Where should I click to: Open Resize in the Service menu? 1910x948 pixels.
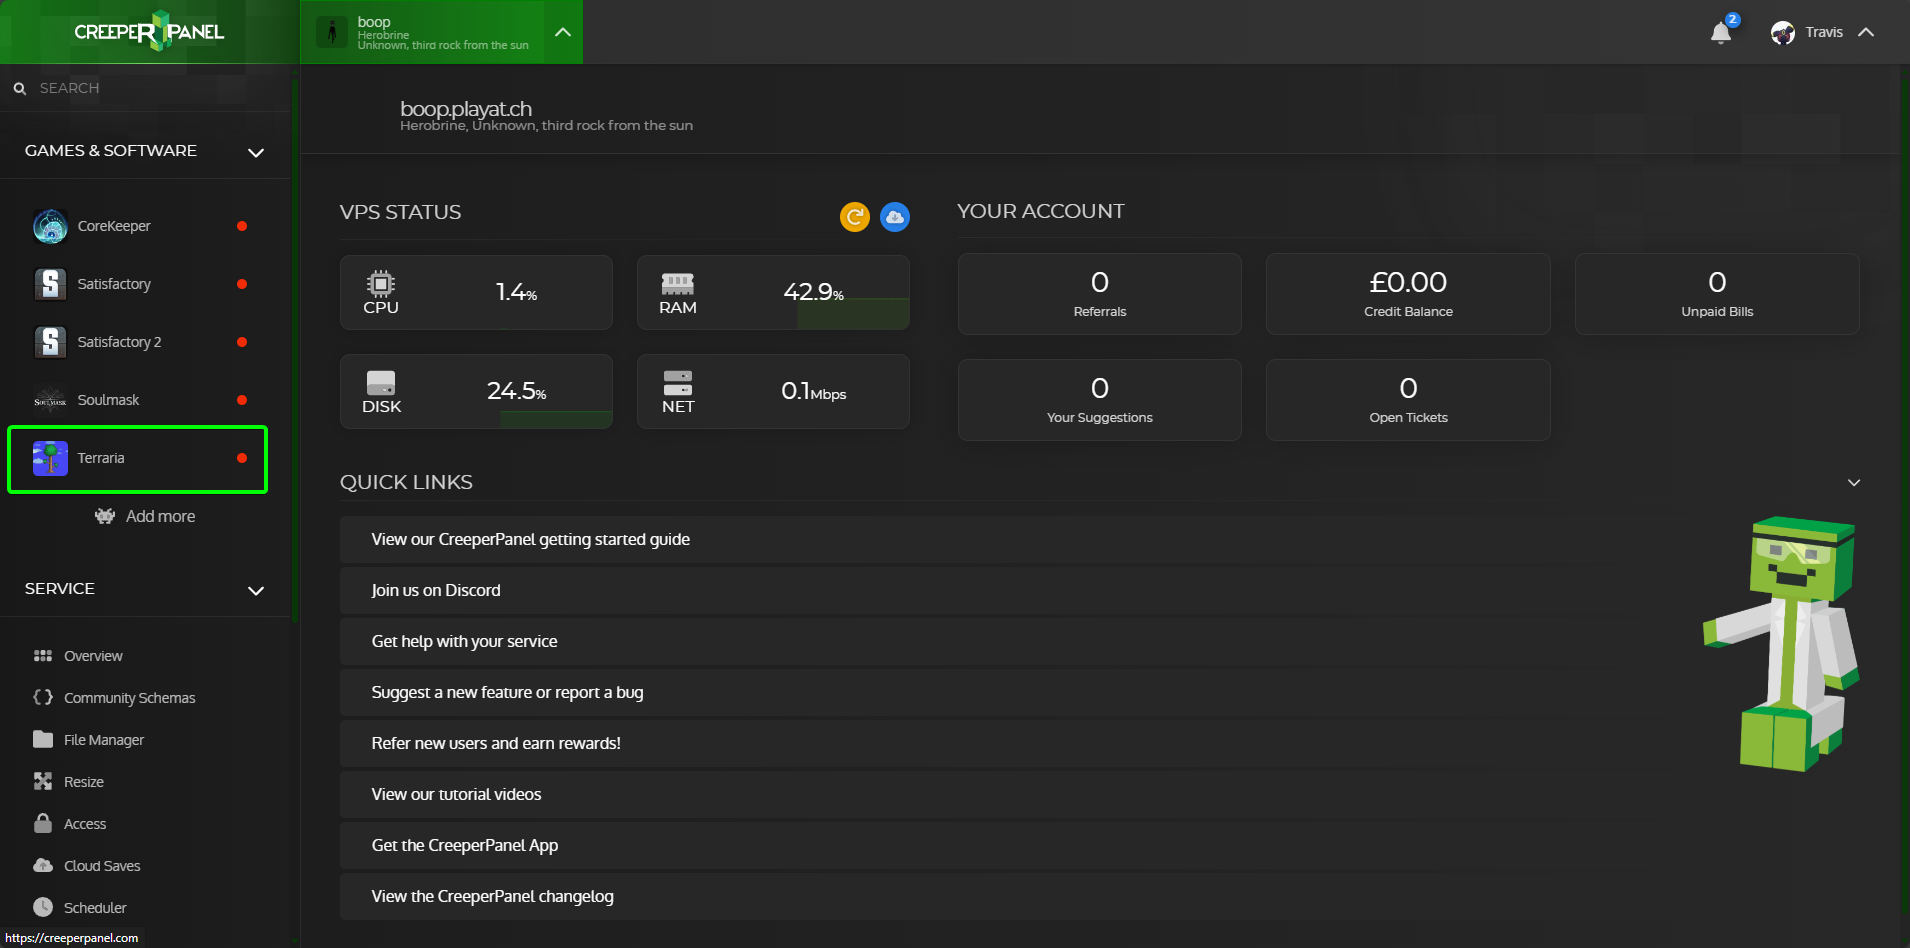[84, 782]
